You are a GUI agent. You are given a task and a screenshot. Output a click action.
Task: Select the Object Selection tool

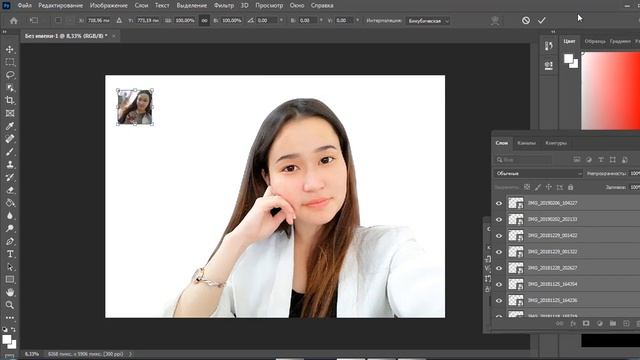point(10,87)
